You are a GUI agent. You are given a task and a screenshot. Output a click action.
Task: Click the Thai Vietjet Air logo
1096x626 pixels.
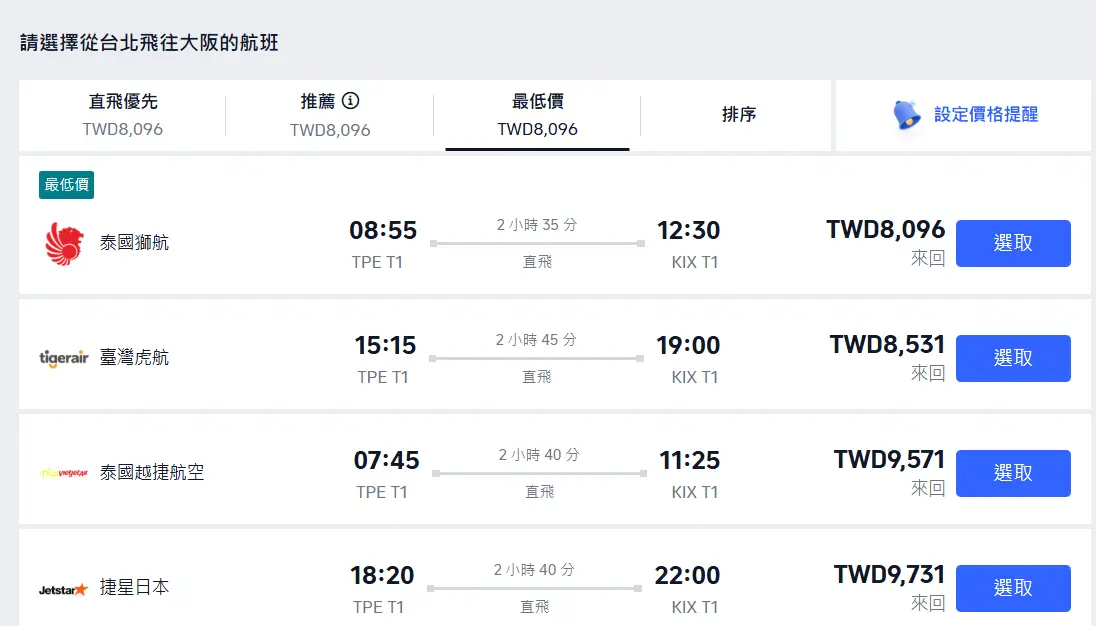pos(64,473)
